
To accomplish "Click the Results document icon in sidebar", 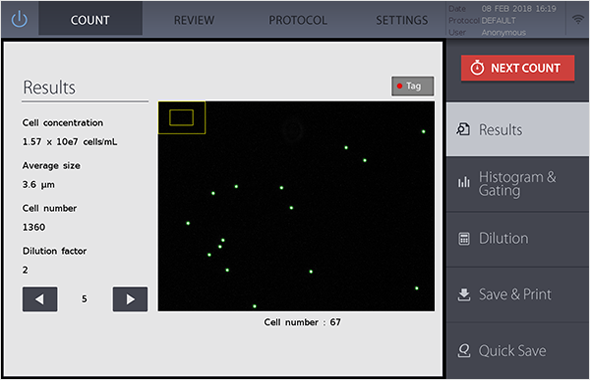I will click(x=463, y=129).
